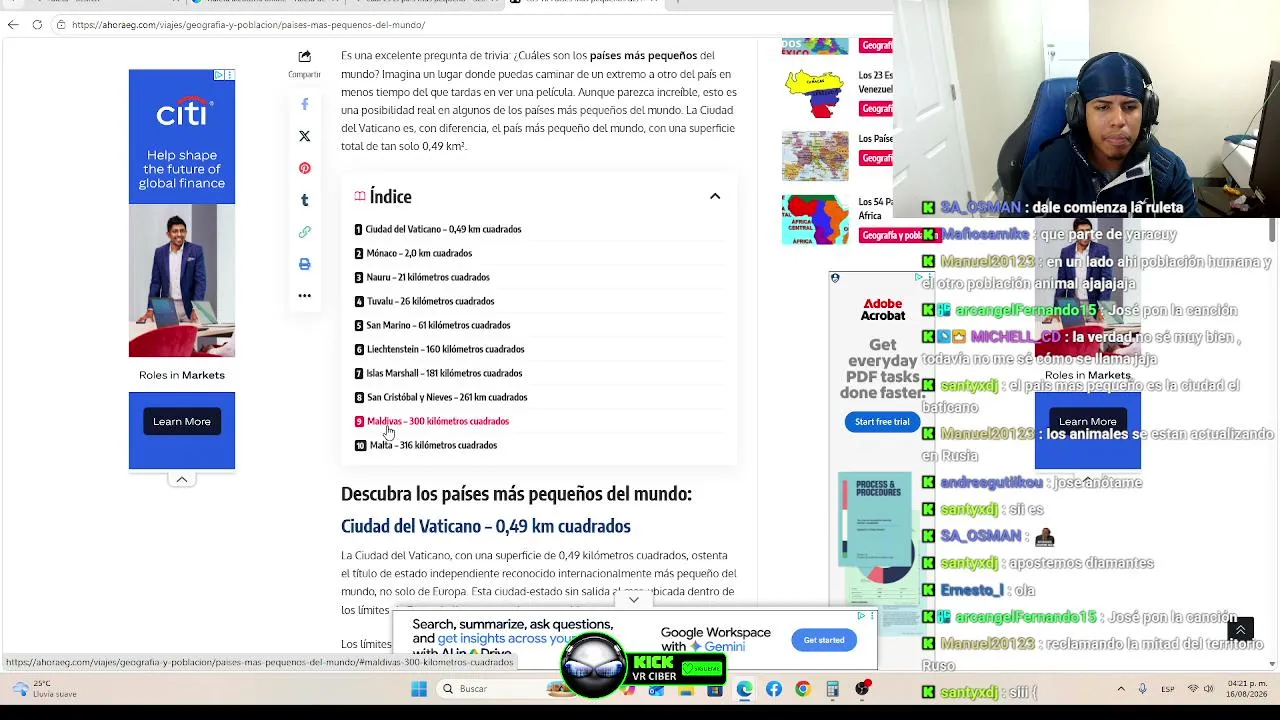The width and height of the screenshot is (1280, 720).
Task: Click Start free trial in Adobe Acrobat ad
Action: click(882, 421)
